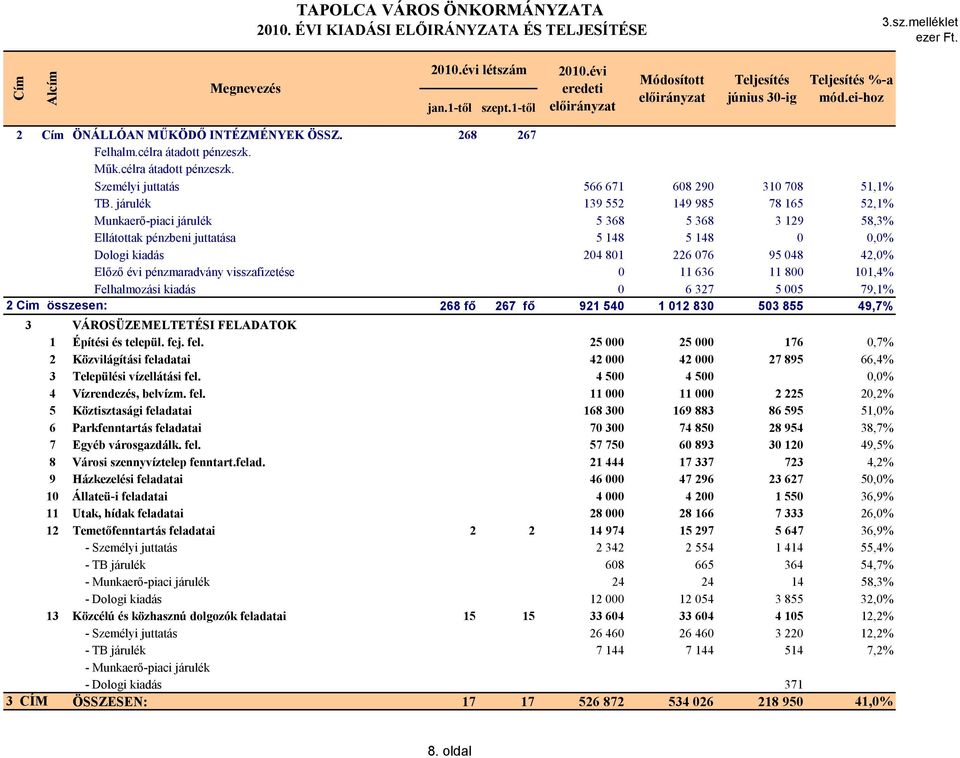Click 'Házkezelési feladatai' value 23 627
Image resolution: width=960 pixels, height=758 pixels.
pyautogui.click(x=786, y=479)
